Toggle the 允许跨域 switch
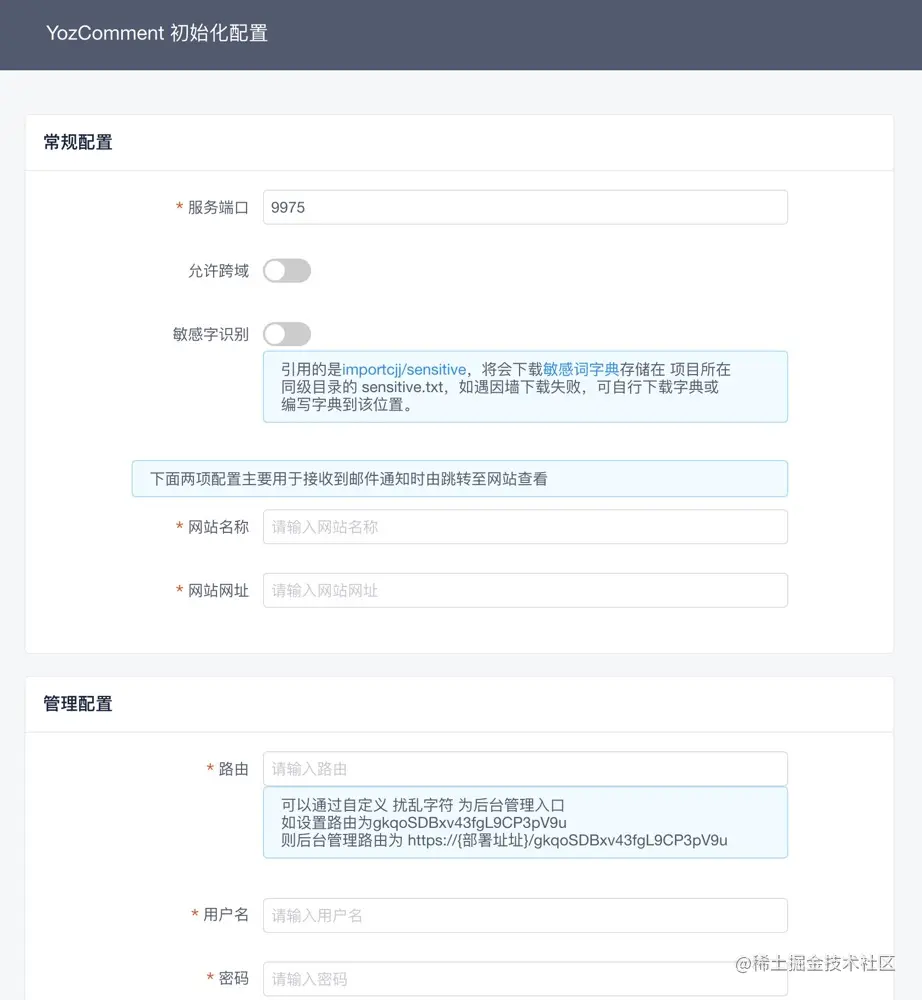The width and height of the screenshot is (922, 1000). click(x=287, y=271)
